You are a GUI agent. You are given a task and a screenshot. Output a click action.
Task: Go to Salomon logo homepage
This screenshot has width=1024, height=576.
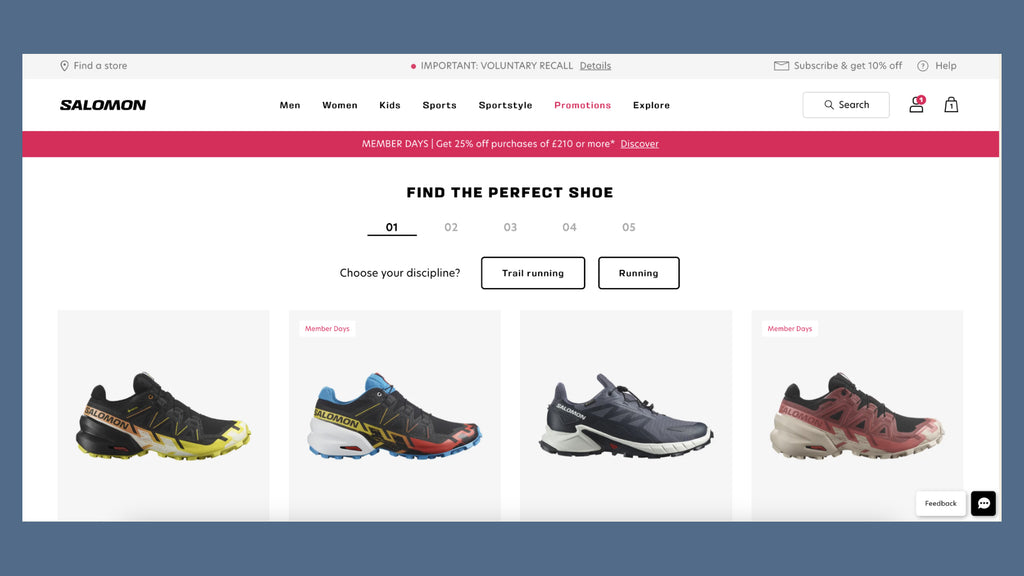click(x=103, y=104)
